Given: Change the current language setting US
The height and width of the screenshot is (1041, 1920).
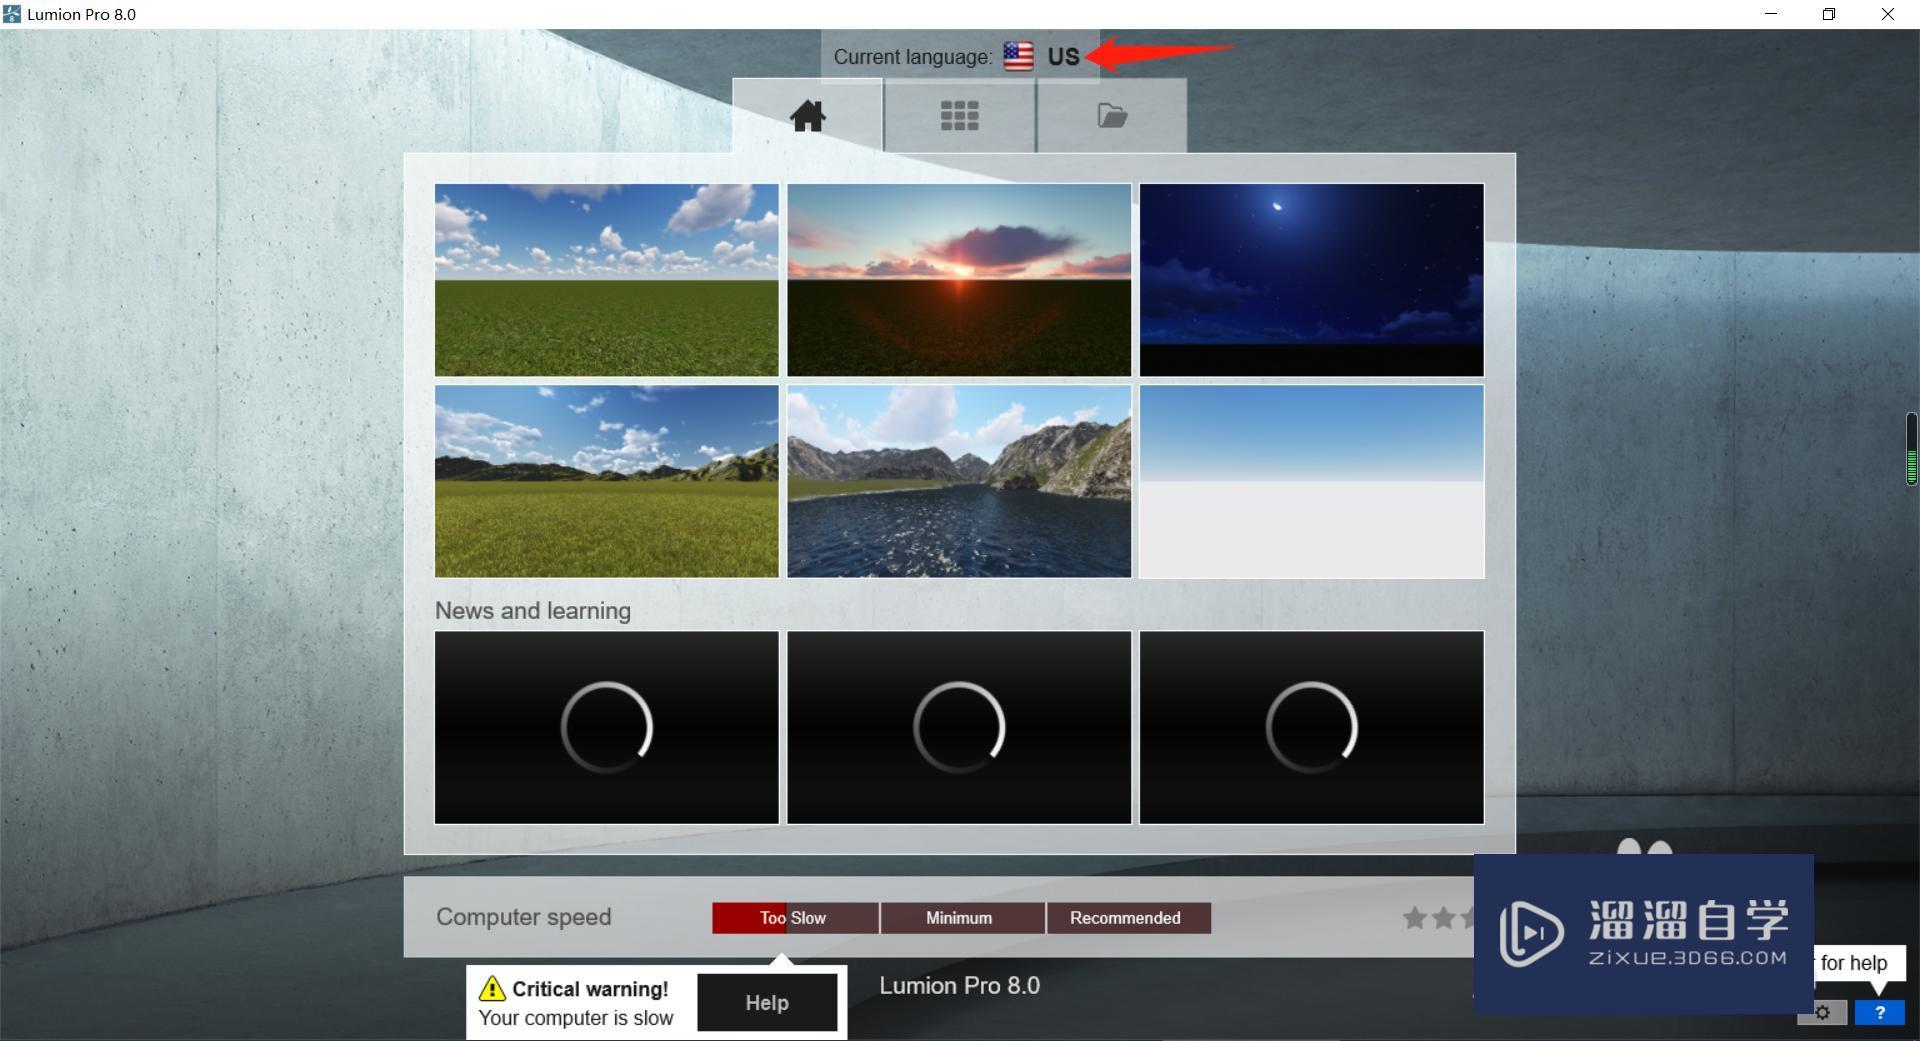Looking at the screenshot, I should coord(1064,57).
